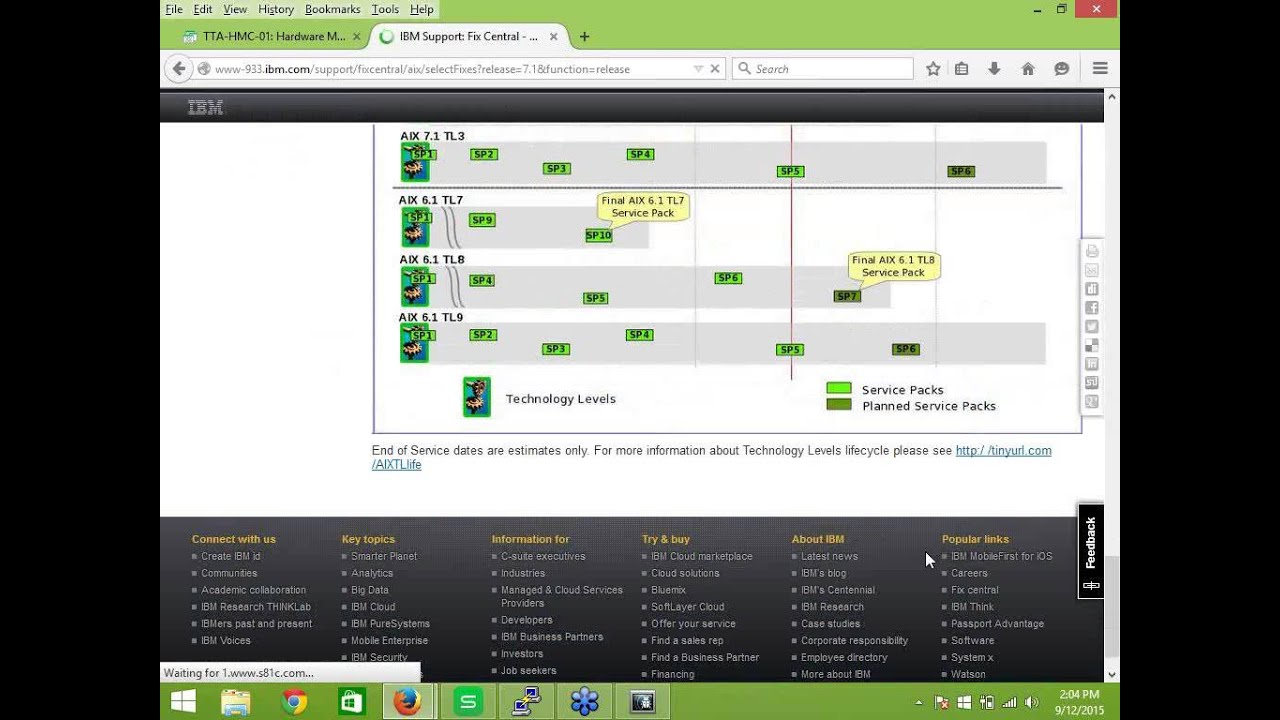Select SP3 on the AIX 6.1 TL9 row
This screenshot has width=1280, height=720.
click(x=555, y=349)
